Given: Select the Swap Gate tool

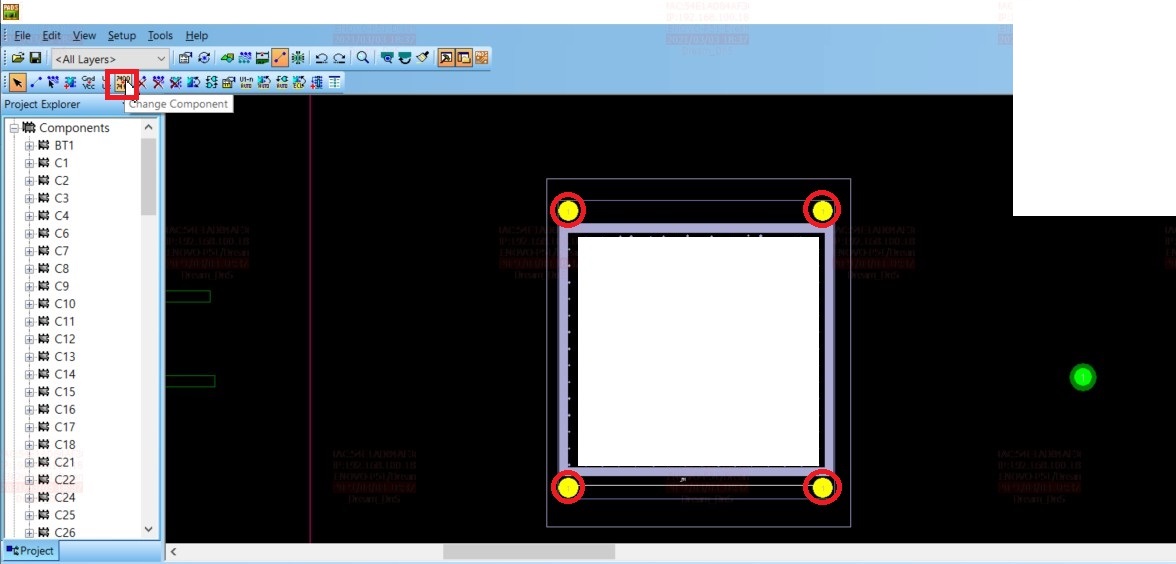Looking at the screenshot, I should point(211,82).
